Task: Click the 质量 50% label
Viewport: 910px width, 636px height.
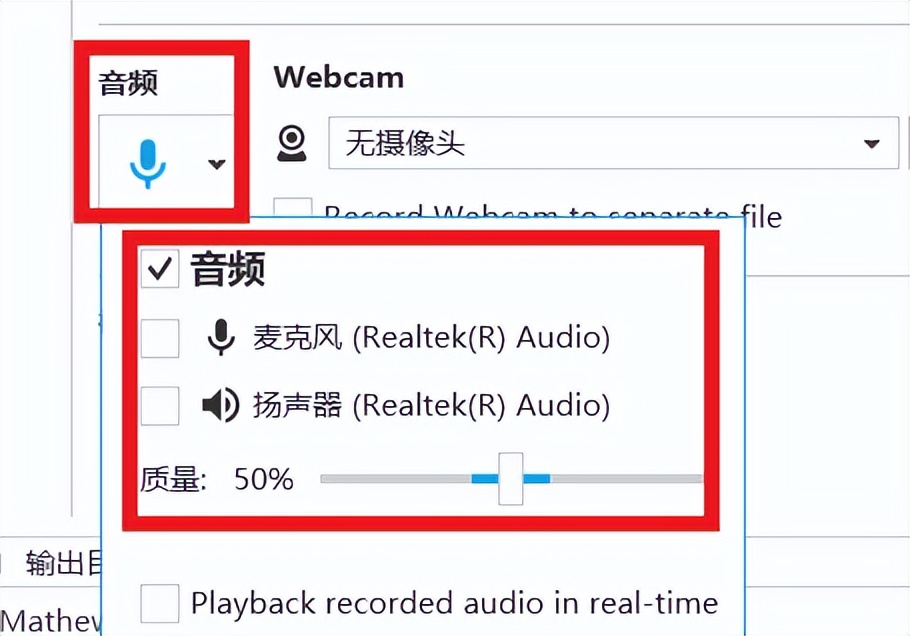Action: (x=216, y=479)
